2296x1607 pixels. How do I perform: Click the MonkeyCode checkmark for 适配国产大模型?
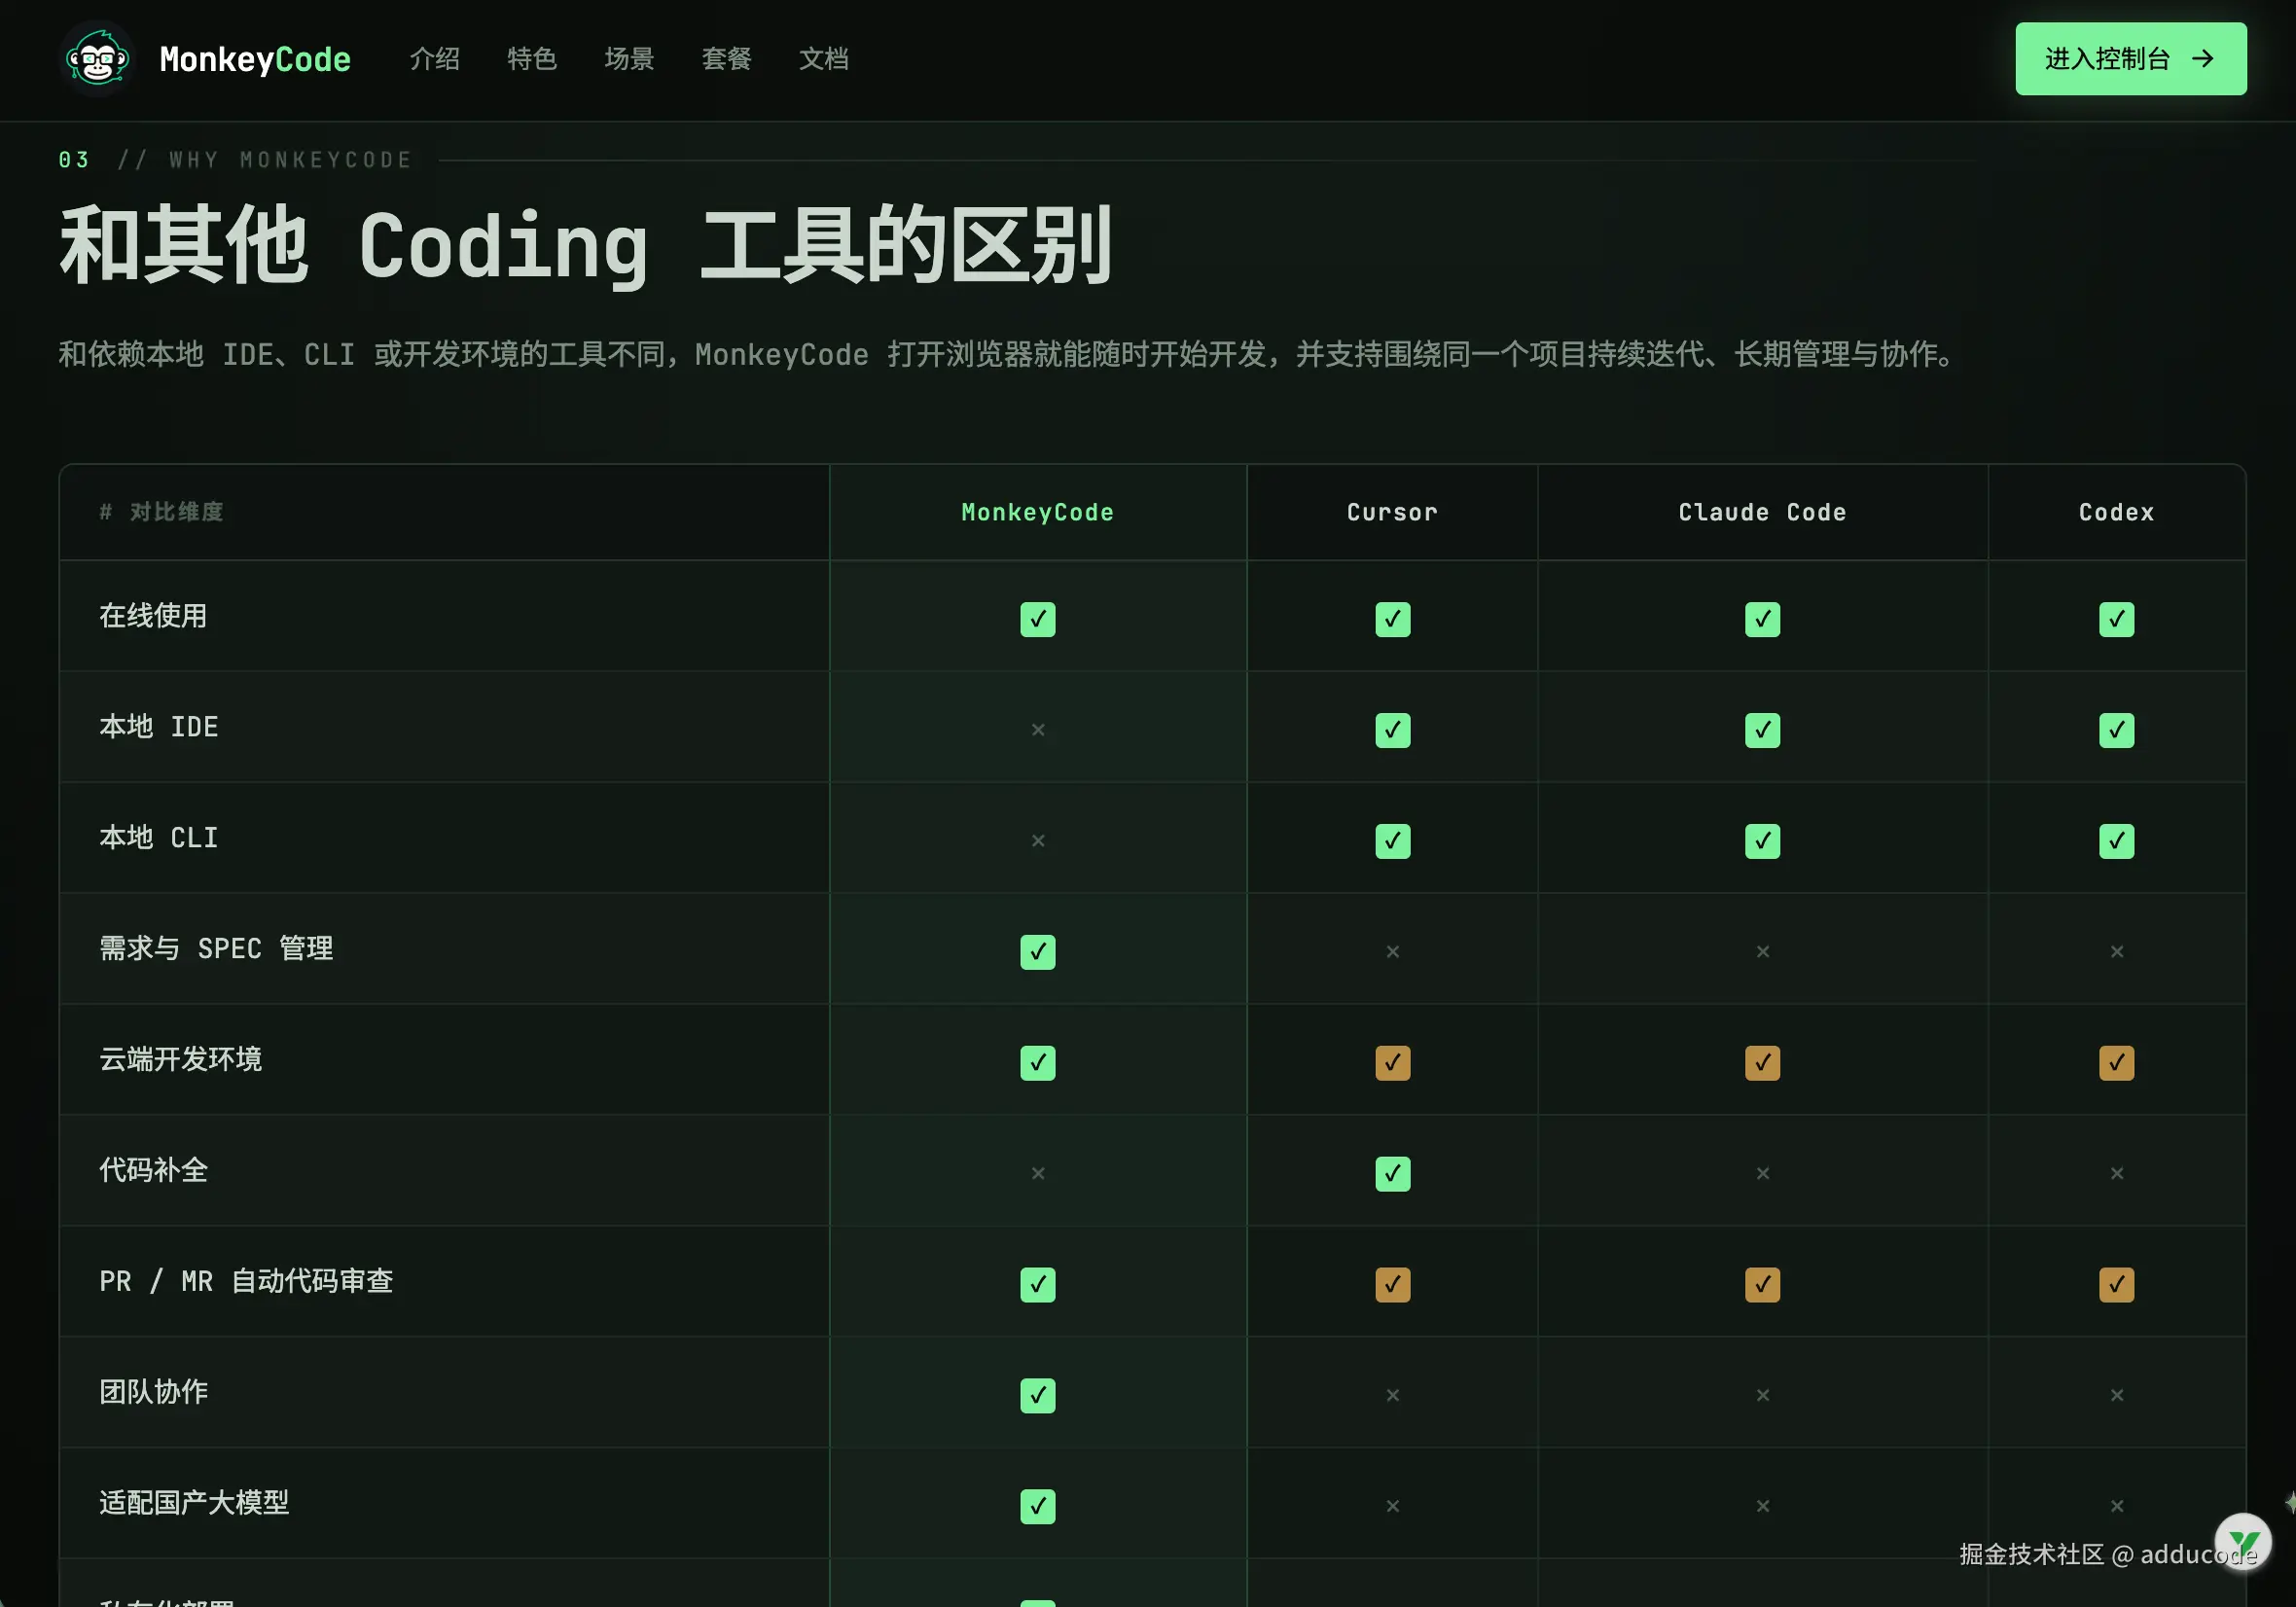[1037, 1507]
